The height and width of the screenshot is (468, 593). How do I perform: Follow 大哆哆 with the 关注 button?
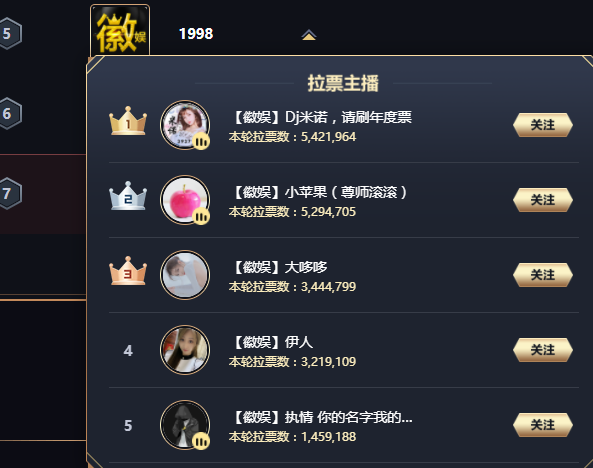coord(543,275)
